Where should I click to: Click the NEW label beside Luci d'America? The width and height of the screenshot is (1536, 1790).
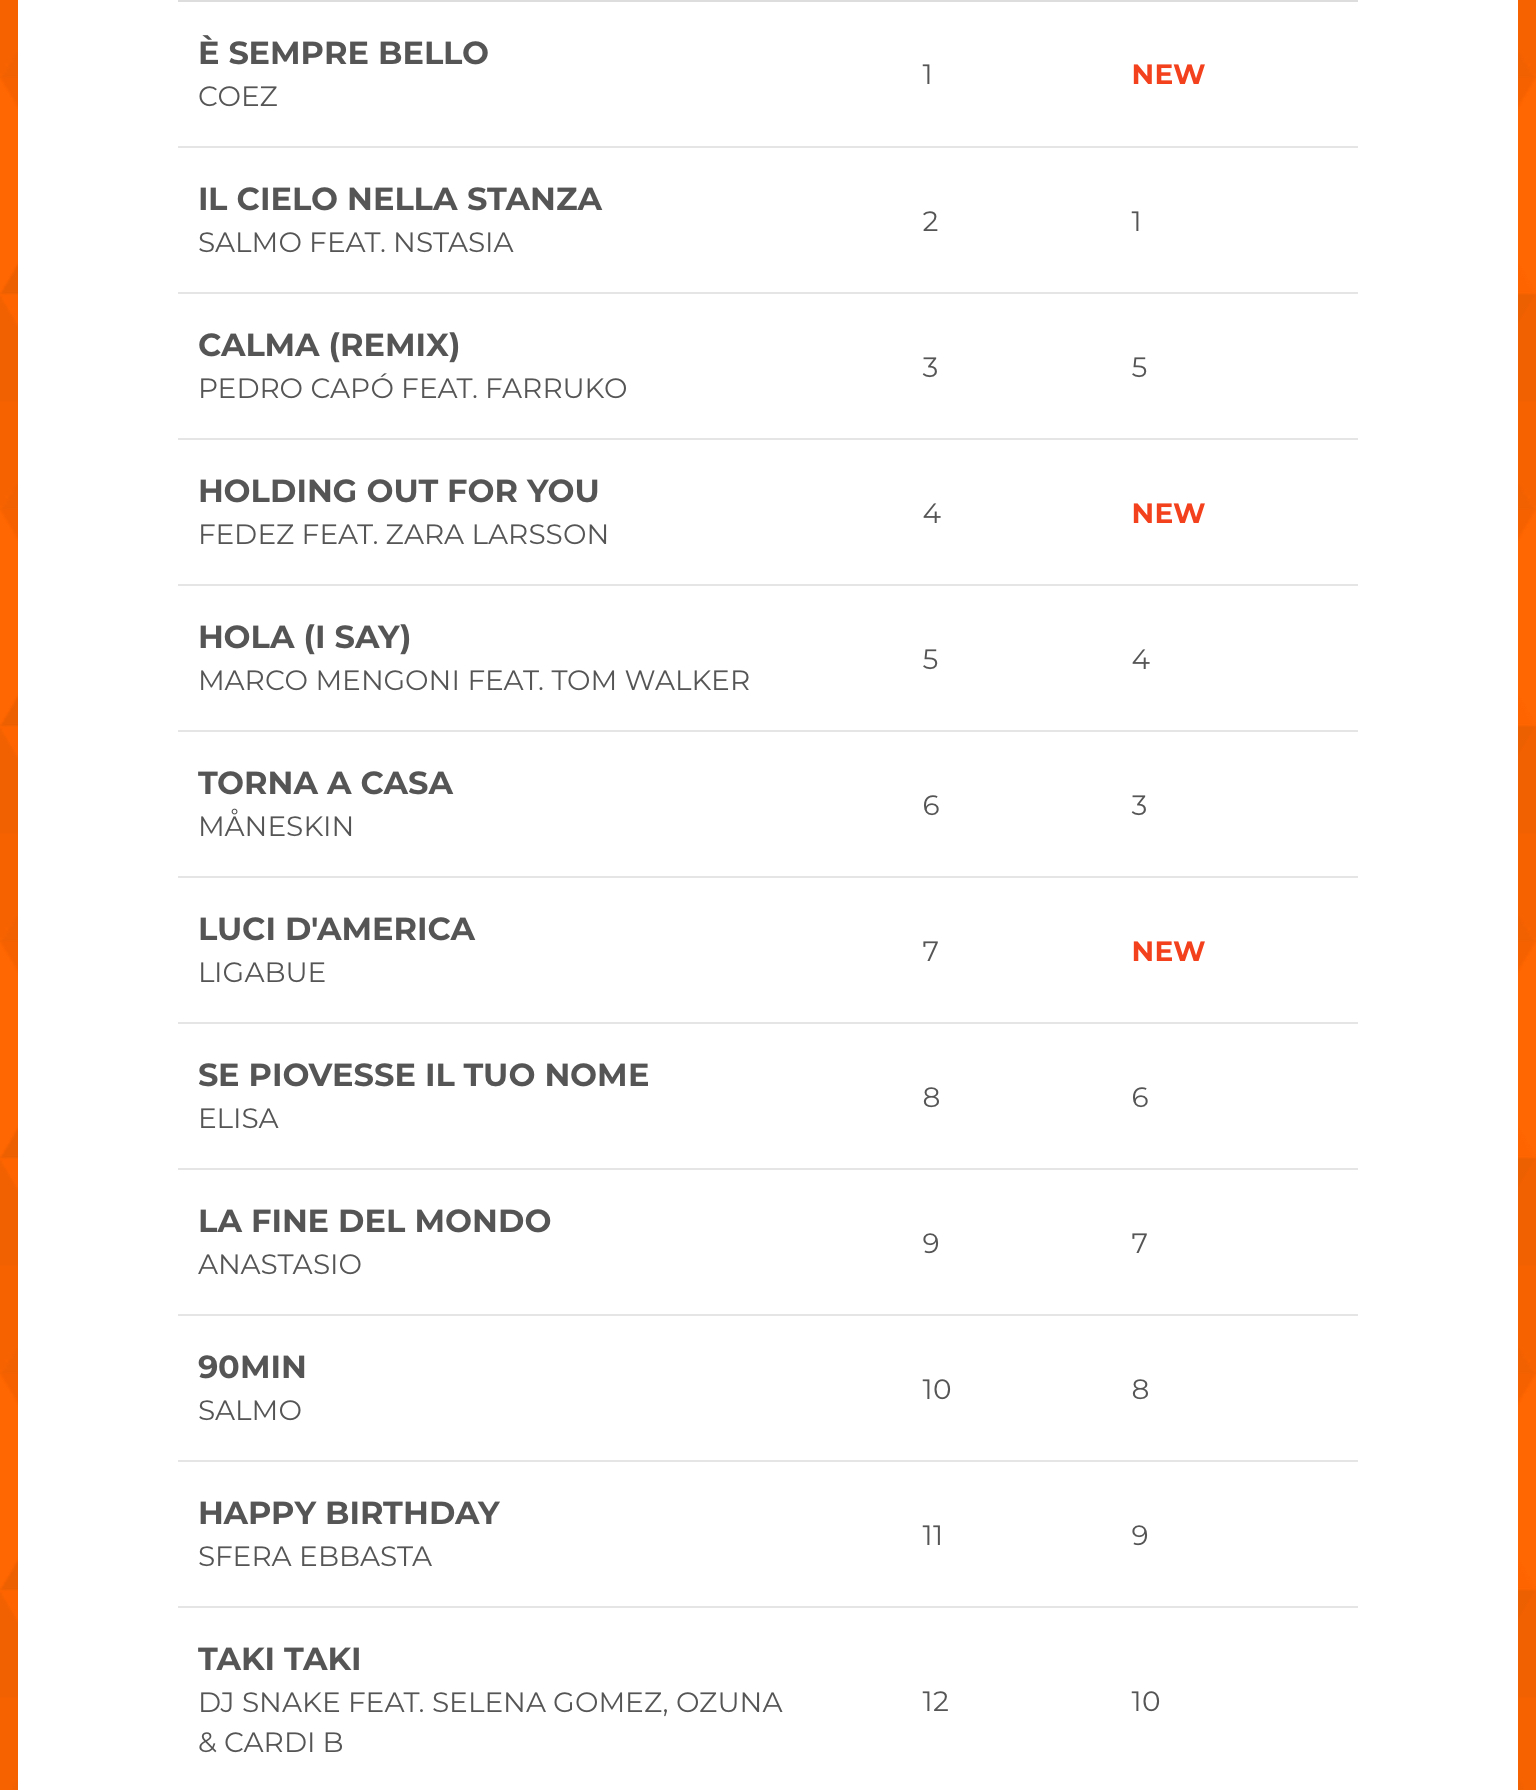[x=1167, y=952]
